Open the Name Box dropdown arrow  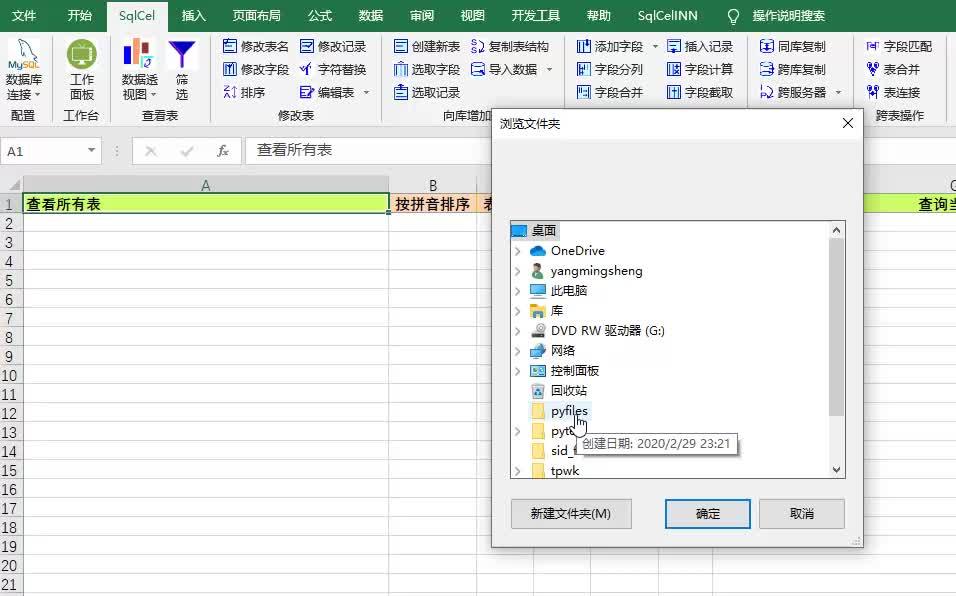[91, 151]
